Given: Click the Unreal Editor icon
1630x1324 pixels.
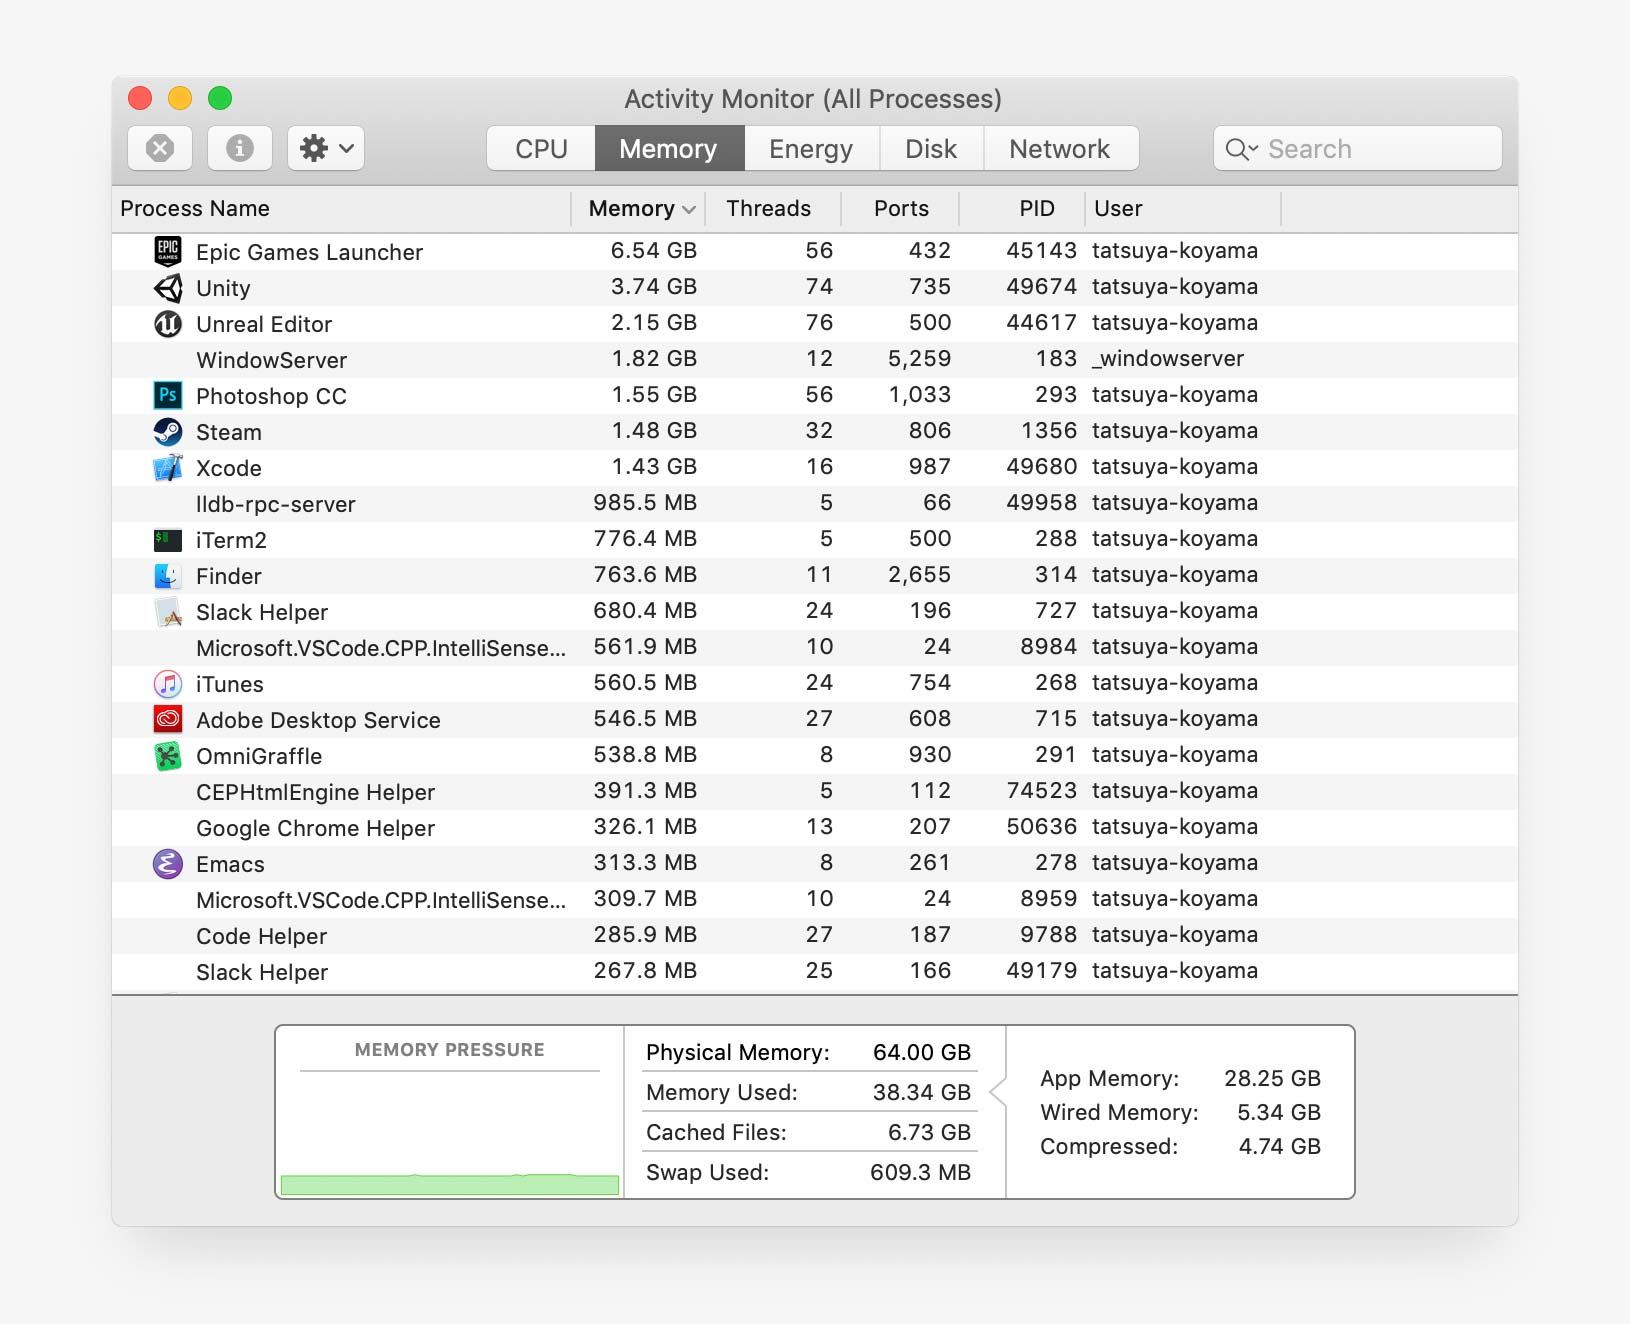Looking at the screenshot, I should [168, 324].
